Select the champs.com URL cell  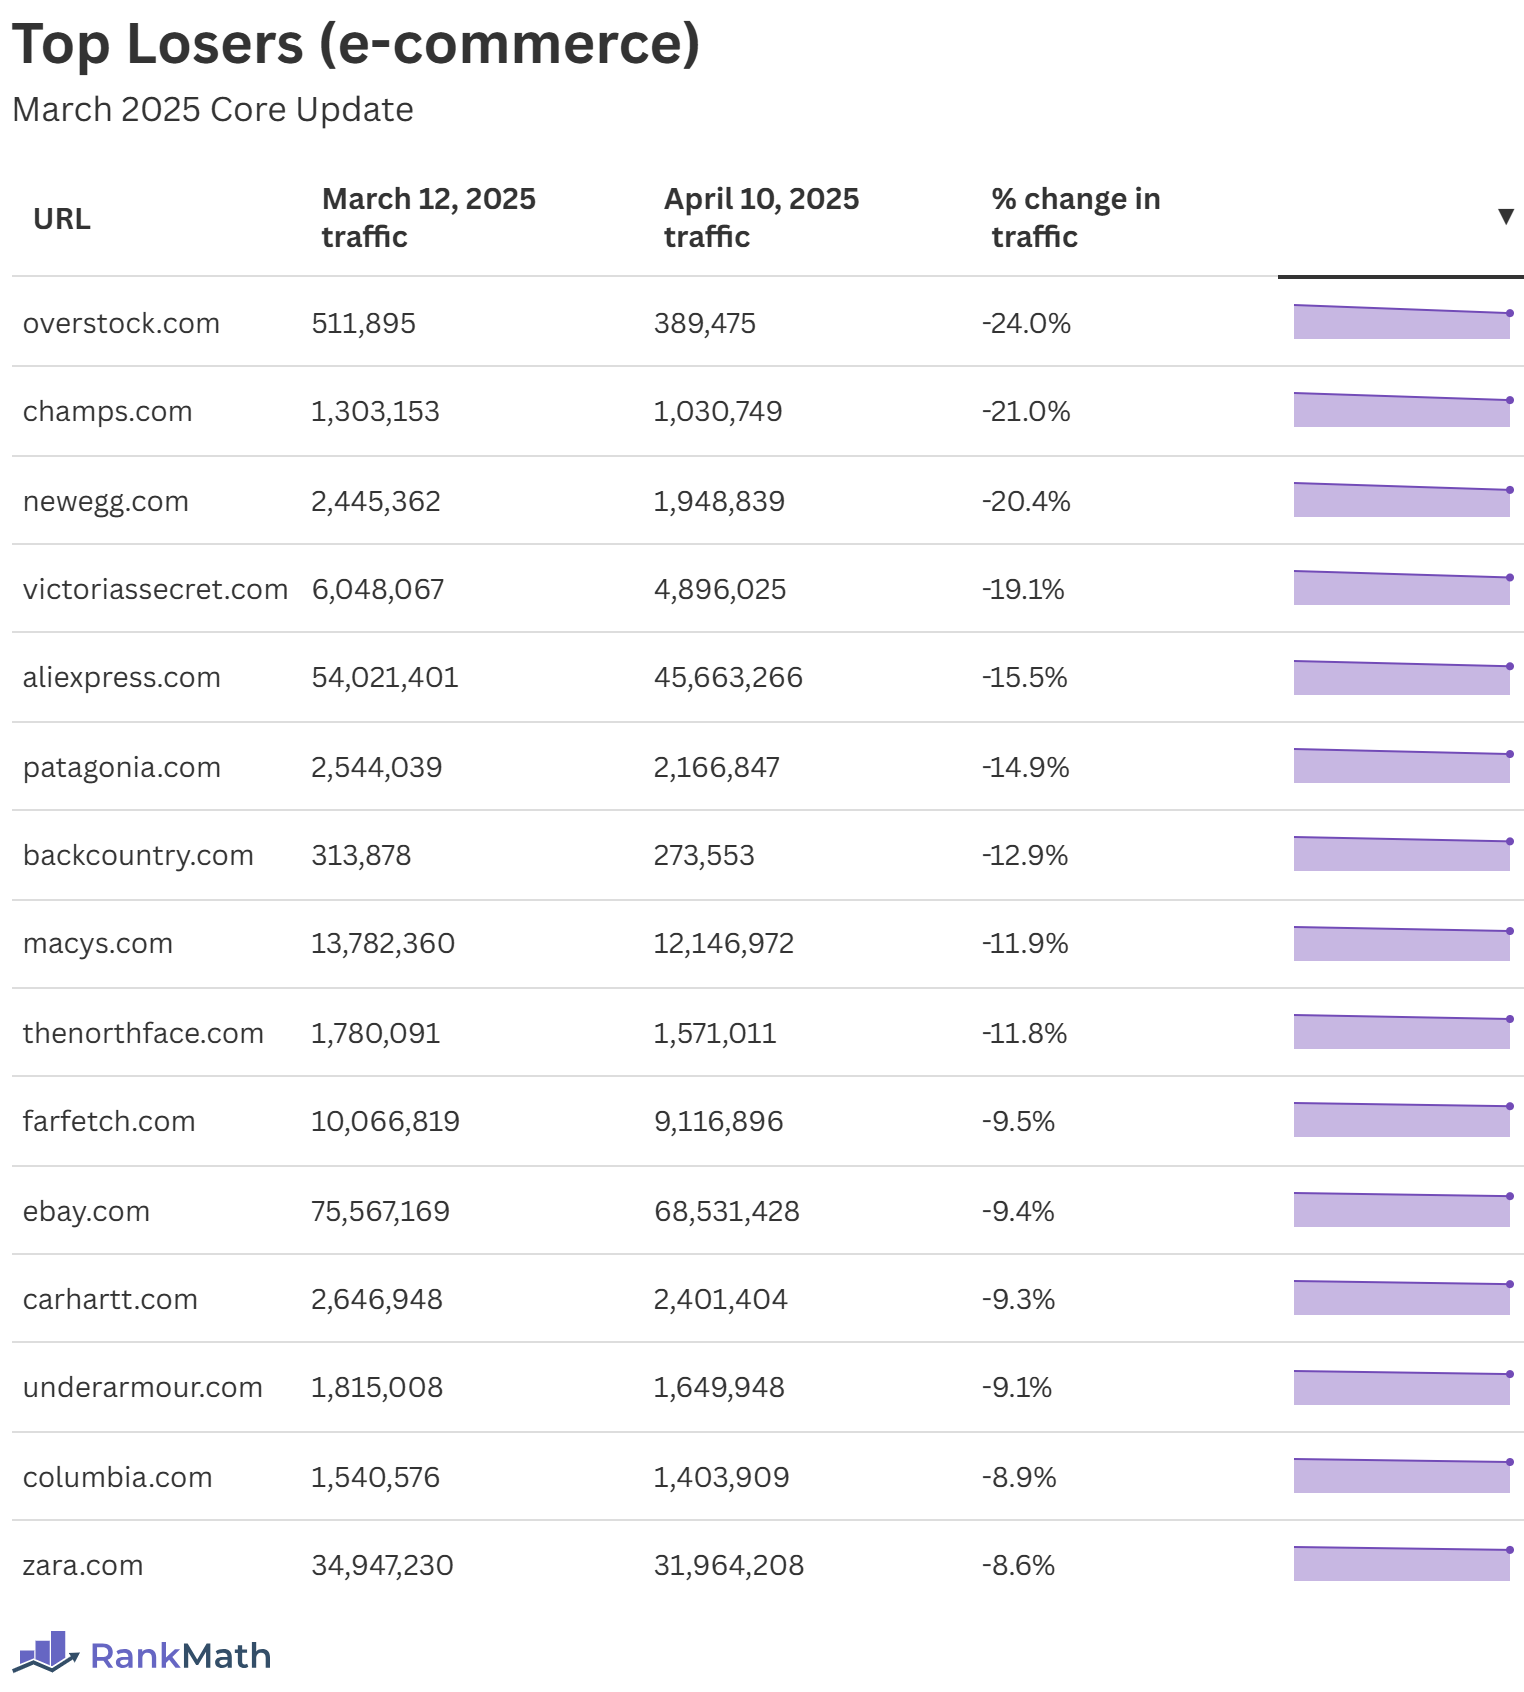107,411
